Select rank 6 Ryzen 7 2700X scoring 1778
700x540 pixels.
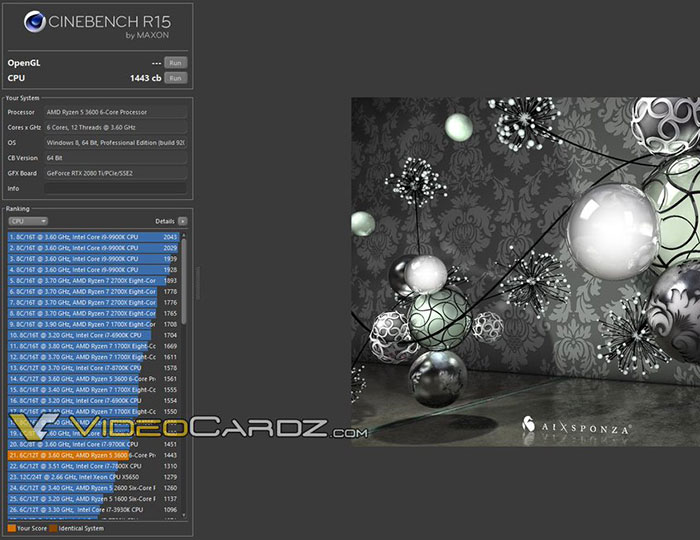(x=93, y=291)
